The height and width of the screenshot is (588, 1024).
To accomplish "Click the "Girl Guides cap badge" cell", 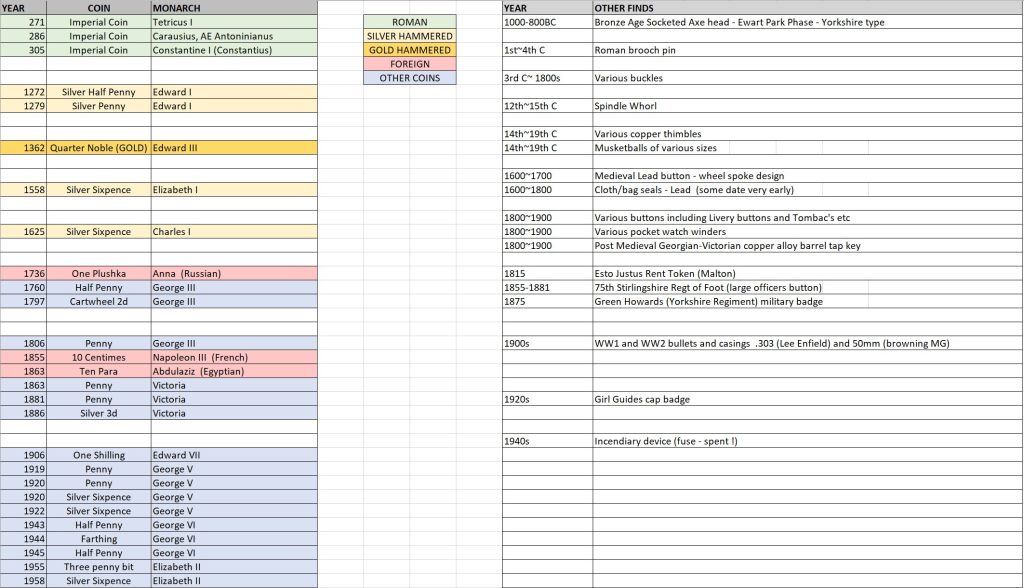I will pyautogui.click(x=808, y=399).
